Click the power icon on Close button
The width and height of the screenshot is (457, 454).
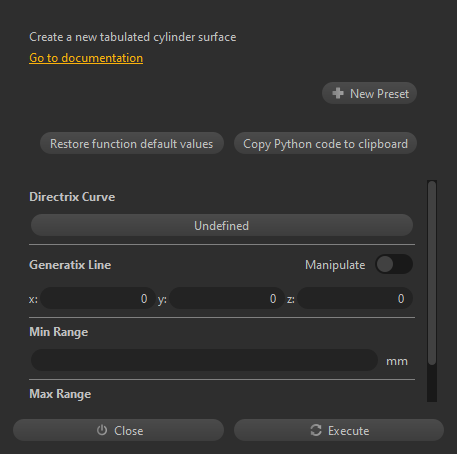click(102, 430)
